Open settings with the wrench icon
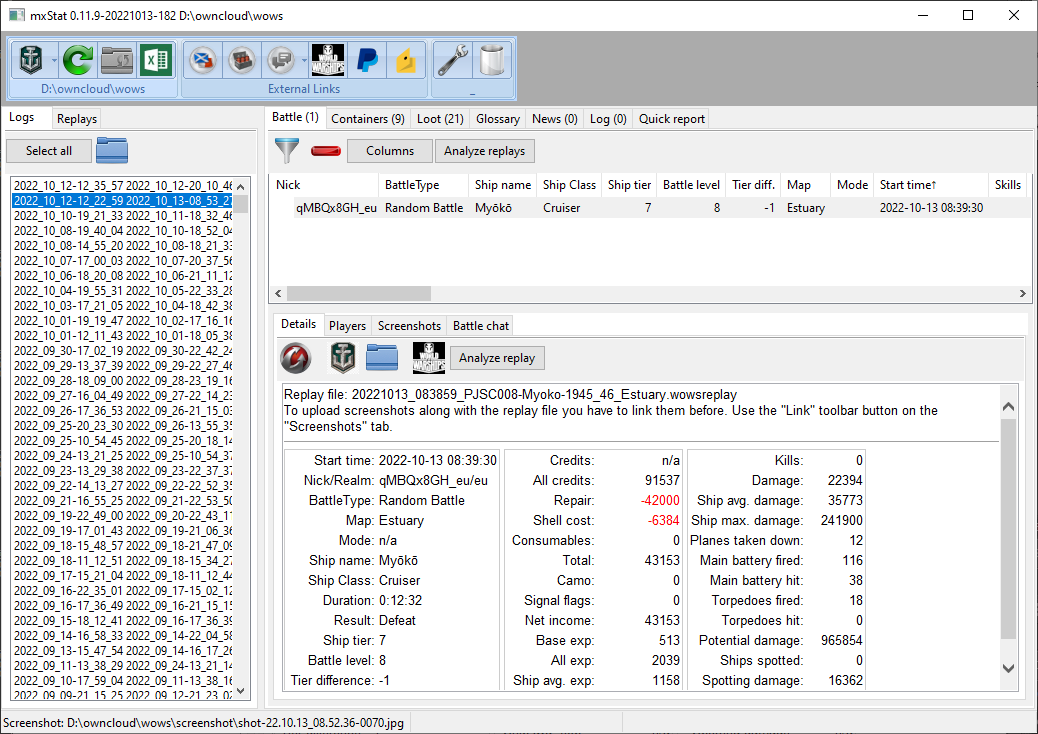Screen dimensions: 1038x734 (453, 60)
